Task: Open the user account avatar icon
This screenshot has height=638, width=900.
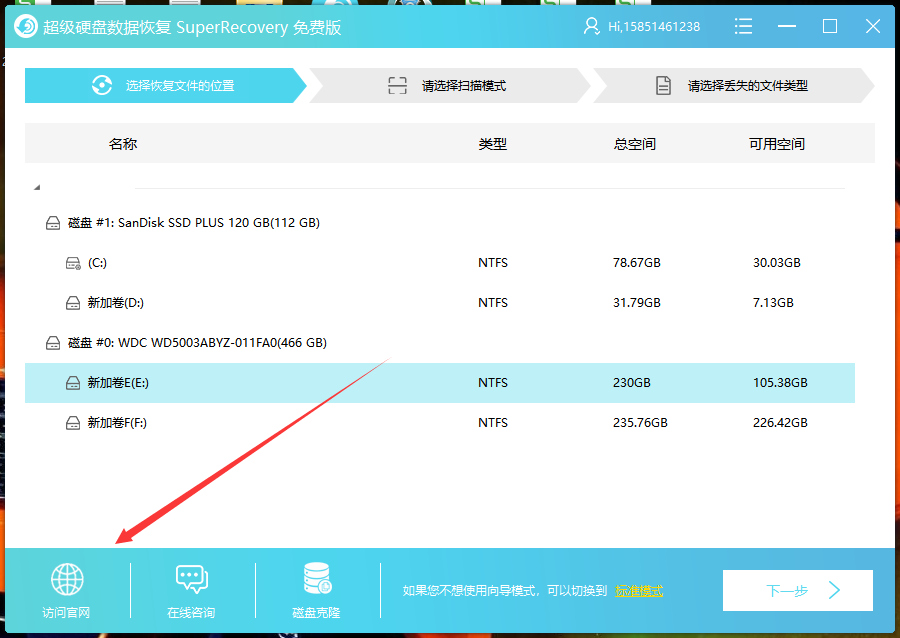Action: tap(591, 26)
